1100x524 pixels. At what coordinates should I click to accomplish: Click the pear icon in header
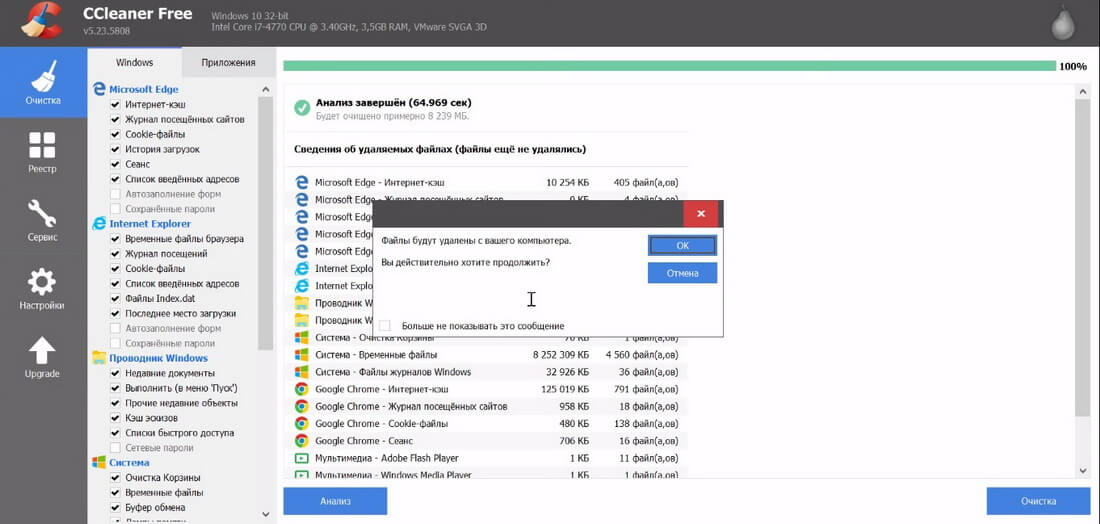click(x=1064, y=25)
